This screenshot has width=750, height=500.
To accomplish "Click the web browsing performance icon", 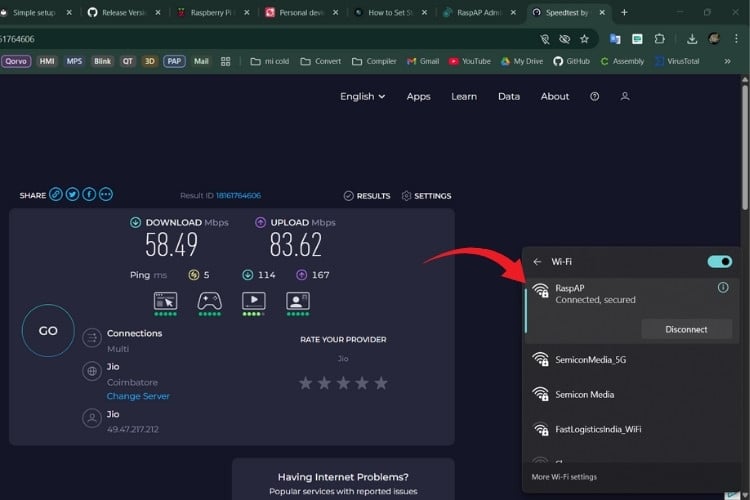I will pyautogui.click(x=165, y=300).
